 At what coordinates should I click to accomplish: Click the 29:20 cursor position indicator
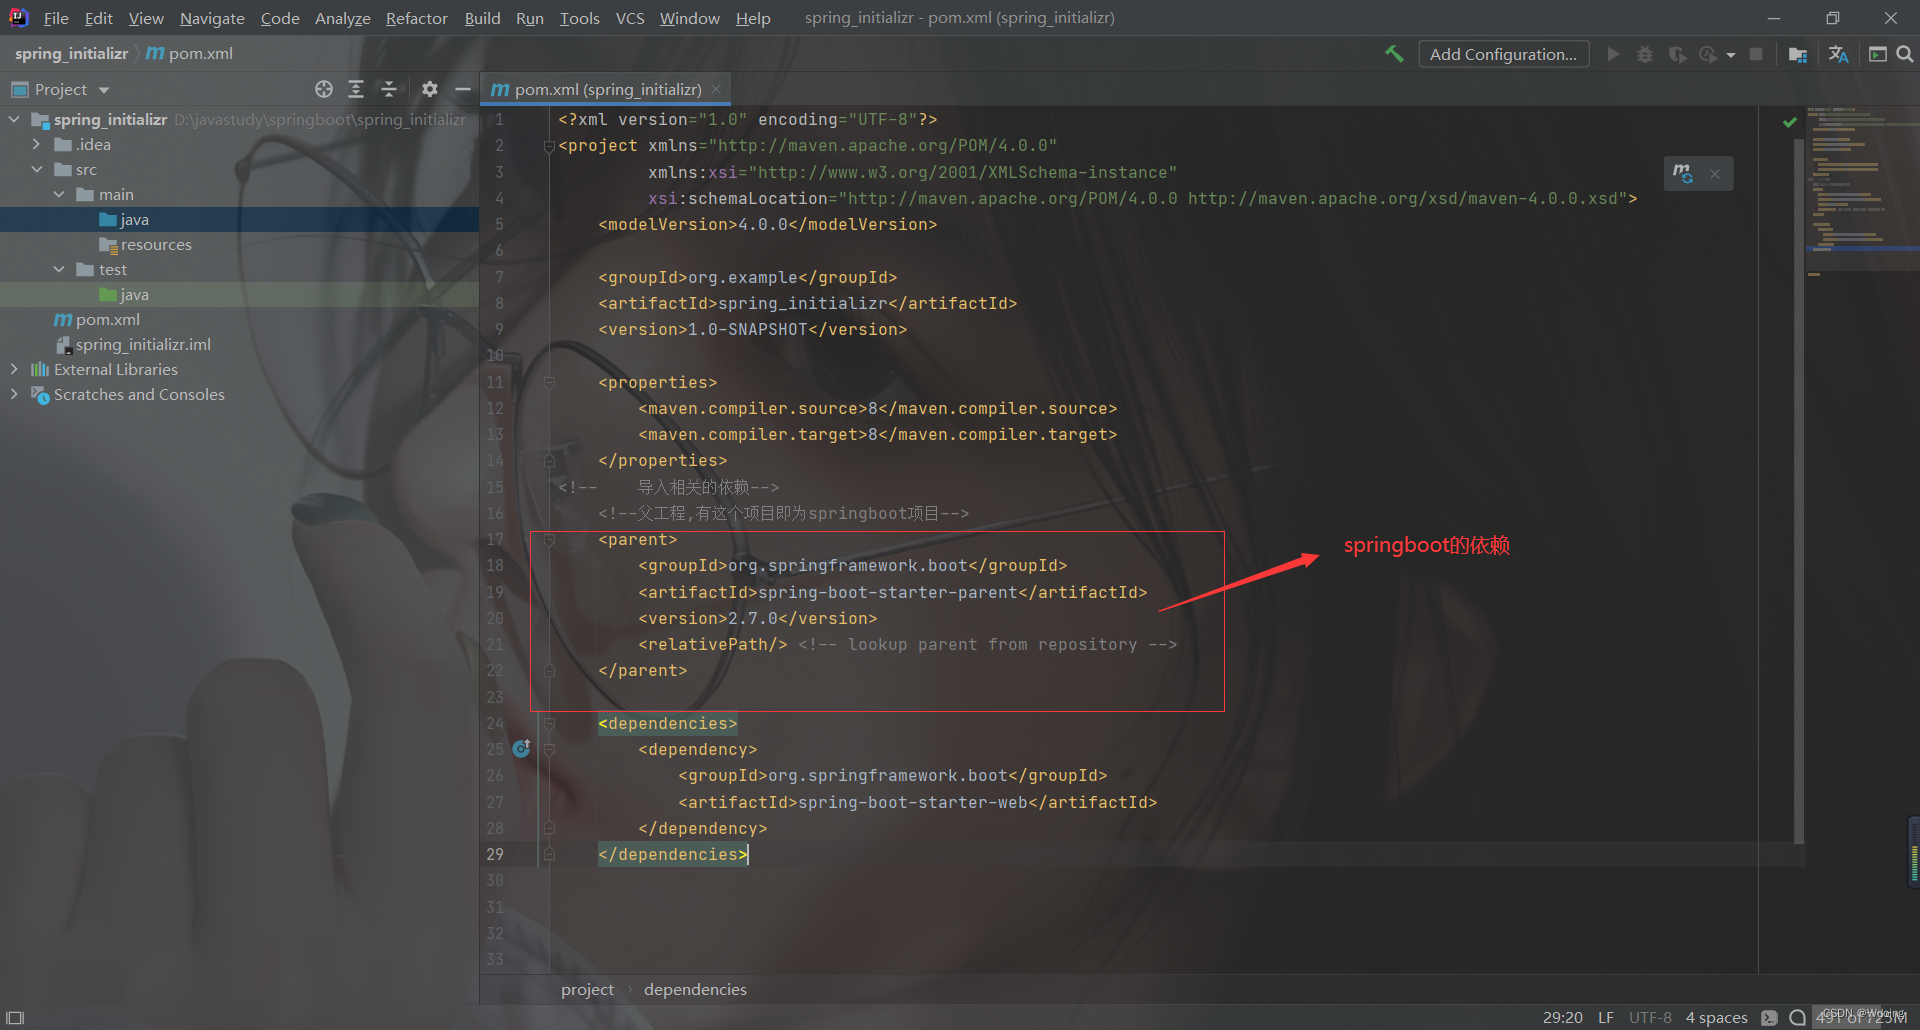pos(1562,1017)
